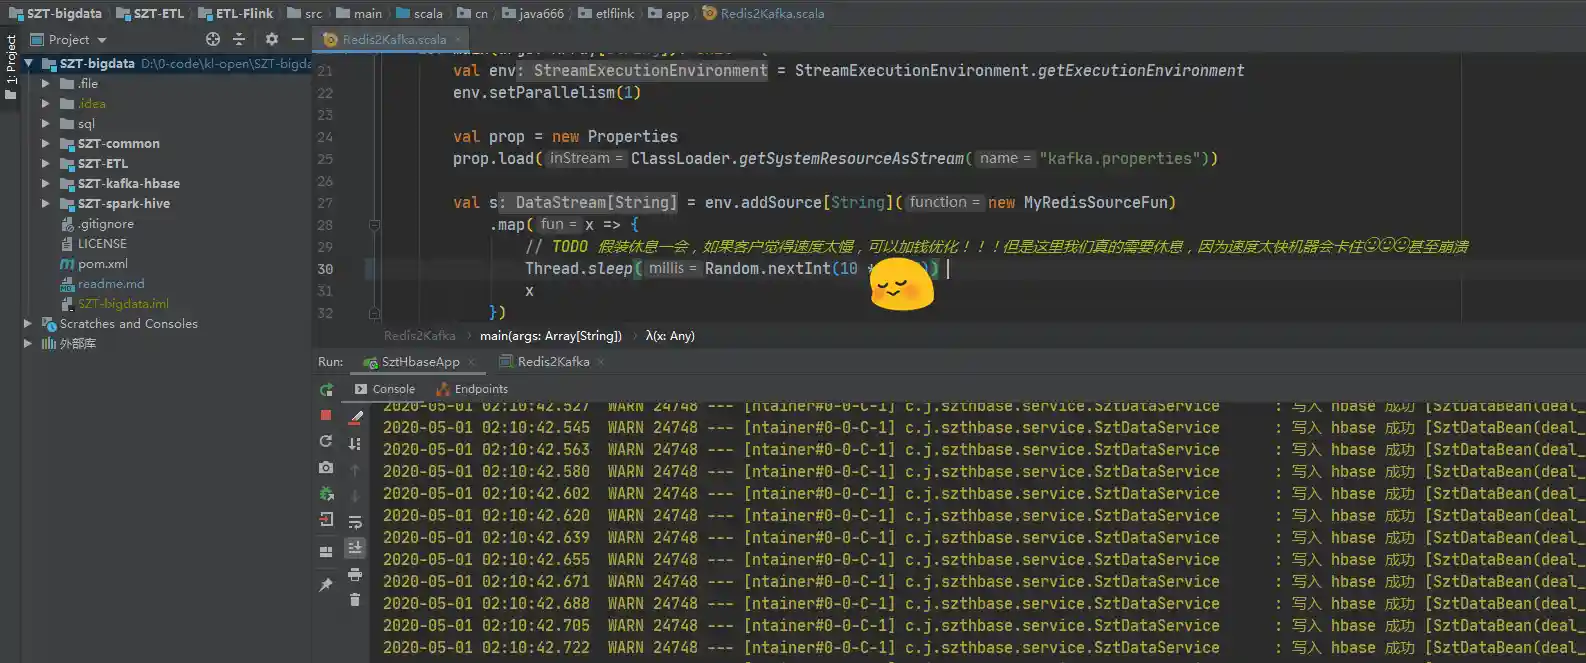
Task: Switch to the Redis2Kafka run tab
Action: coord(553,362)
